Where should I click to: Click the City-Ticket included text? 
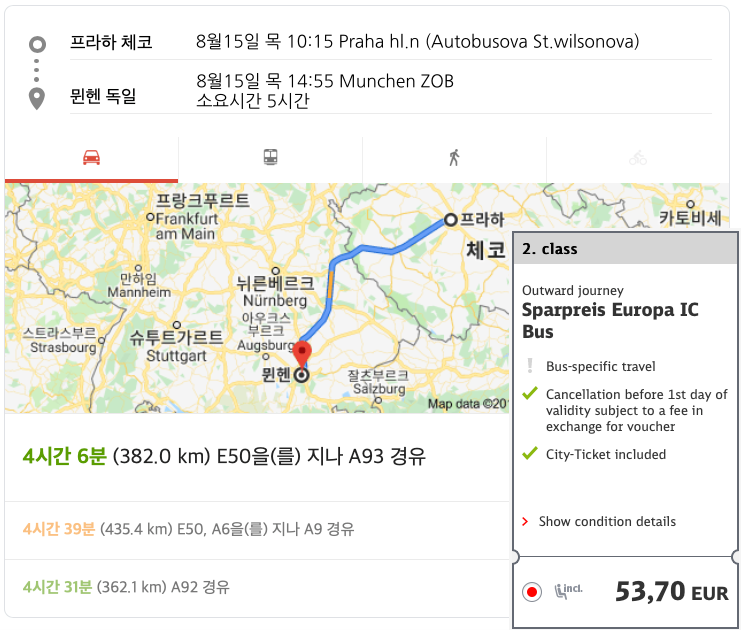[x=606, y=455]
